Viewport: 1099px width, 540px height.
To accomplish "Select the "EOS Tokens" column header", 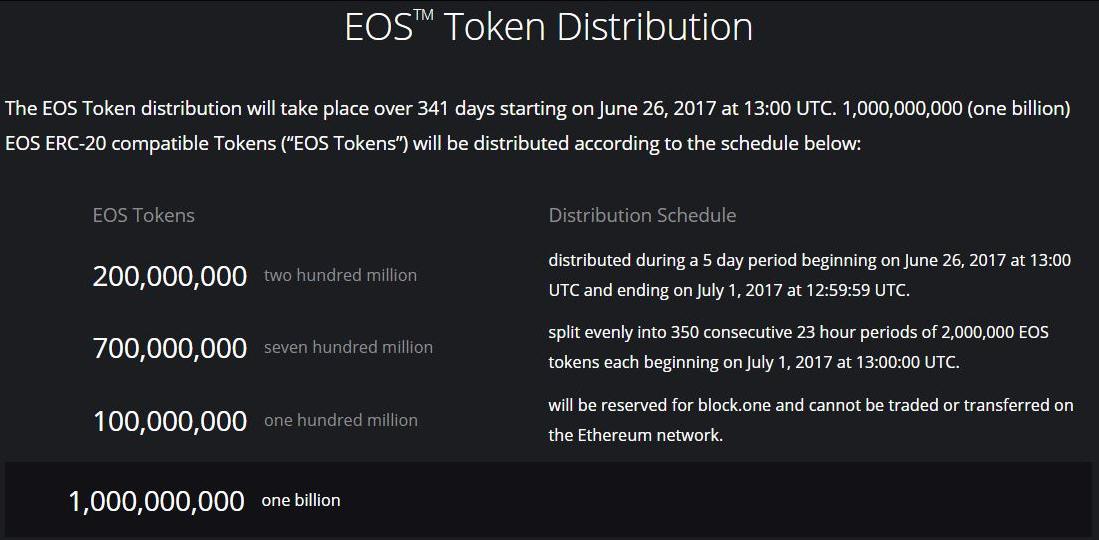I will [x=143, y=215].
